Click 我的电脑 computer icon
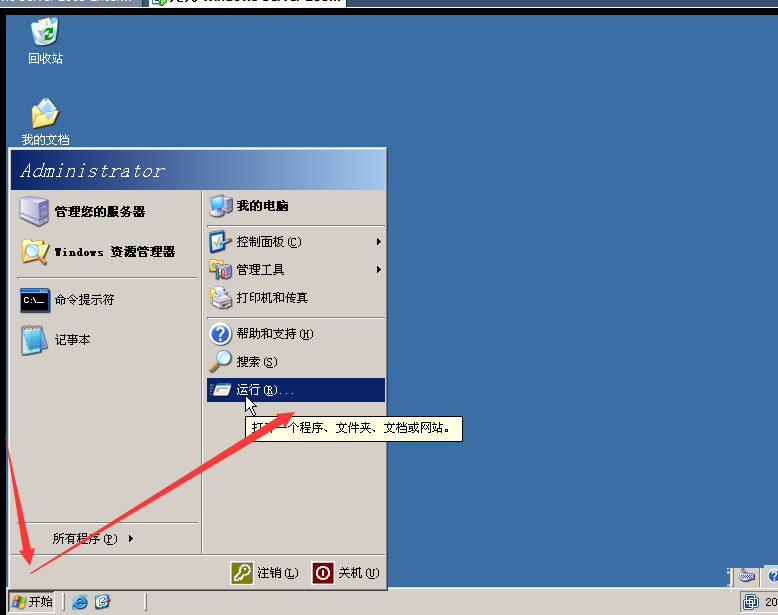Image resolution: width=778 pixels, height=615 pixels. [221, 206]
